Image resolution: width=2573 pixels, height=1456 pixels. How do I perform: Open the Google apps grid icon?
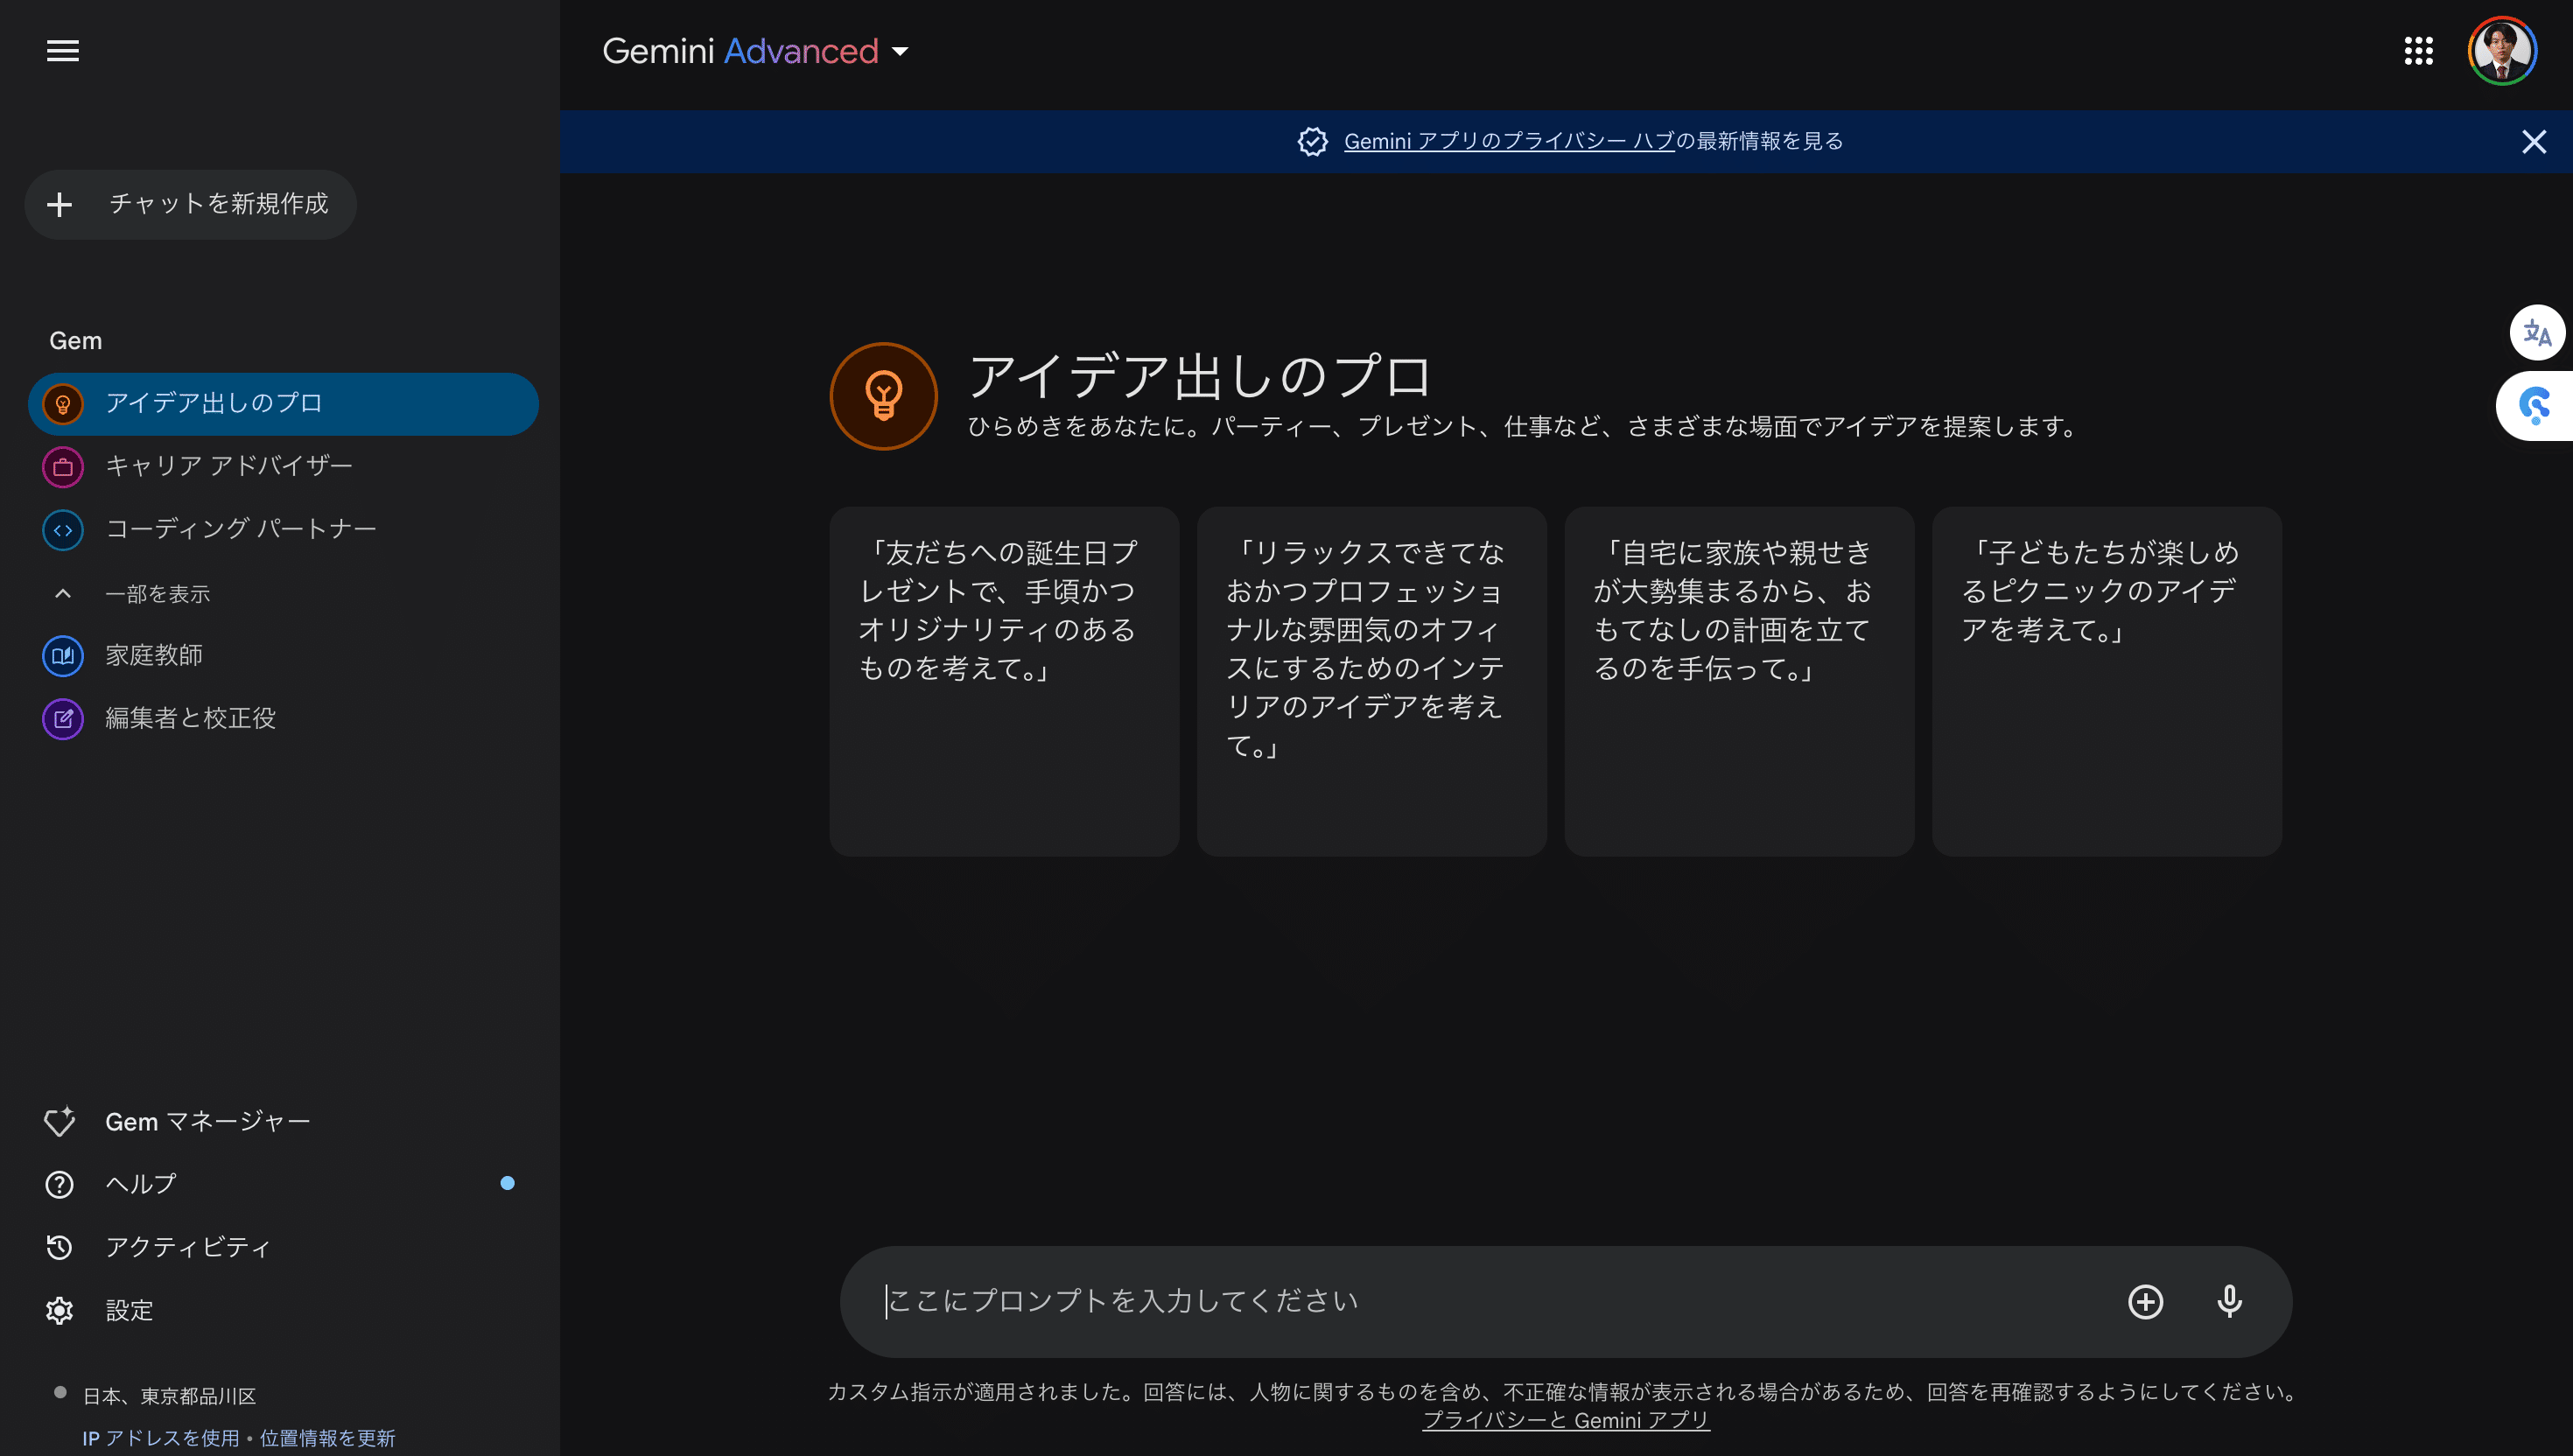pos(2417,50)
